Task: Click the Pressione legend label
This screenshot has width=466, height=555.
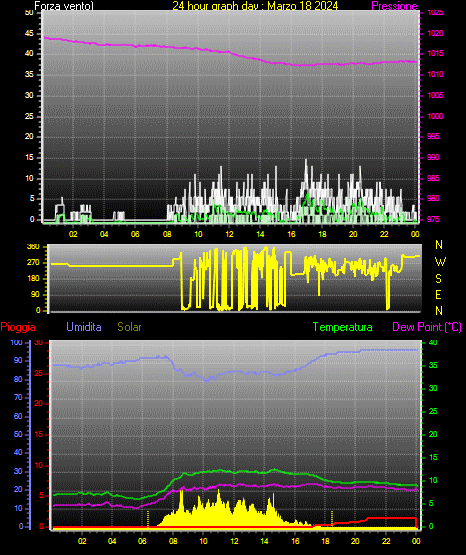Action: [x=394, y=6]
